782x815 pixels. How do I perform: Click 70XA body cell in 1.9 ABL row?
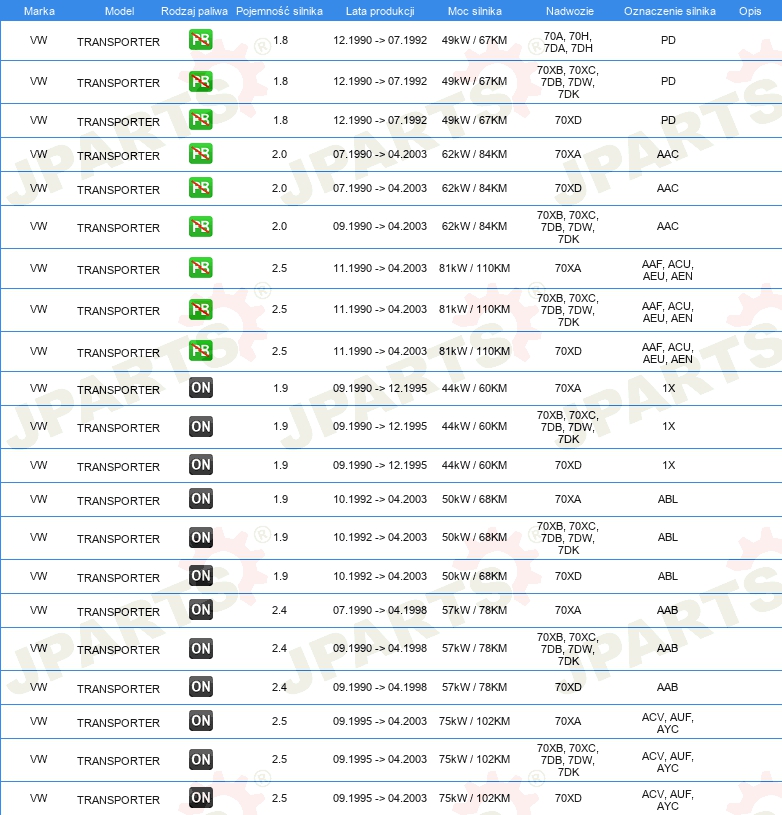pos(568,499)
